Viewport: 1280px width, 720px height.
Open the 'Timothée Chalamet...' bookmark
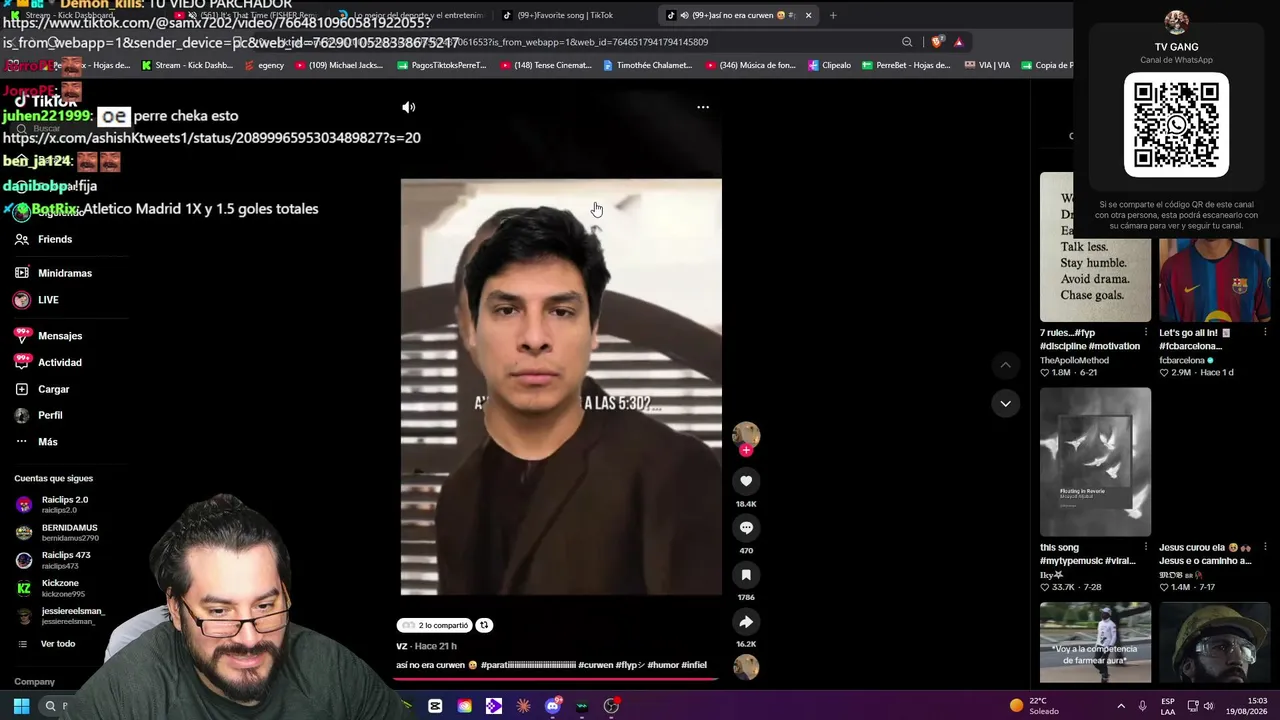point(647,65)
